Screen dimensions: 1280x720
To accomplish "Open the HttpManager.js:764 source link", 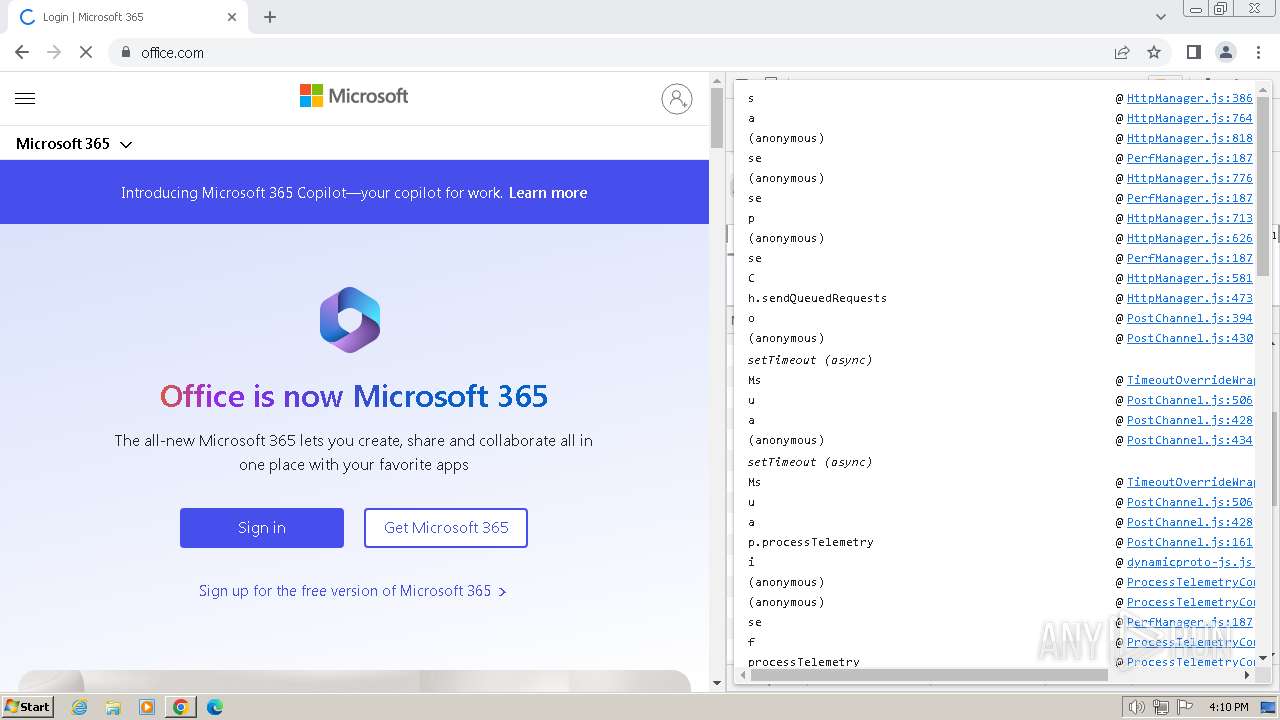I will pos(1189,118).
